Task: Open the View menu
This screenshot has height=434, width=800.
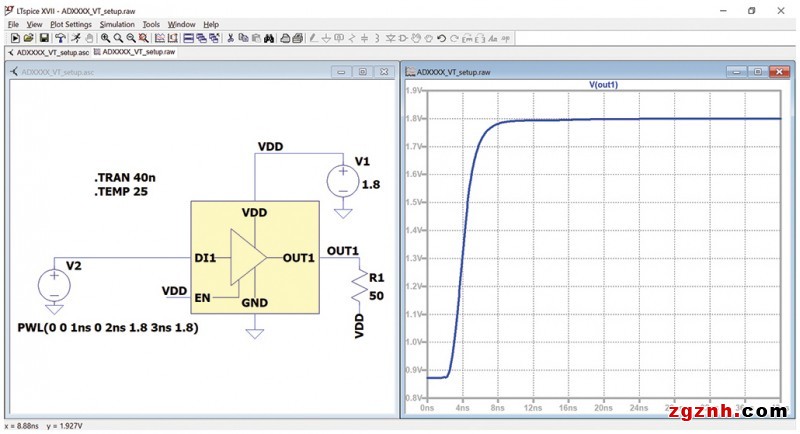Action: tap(34, 24)
